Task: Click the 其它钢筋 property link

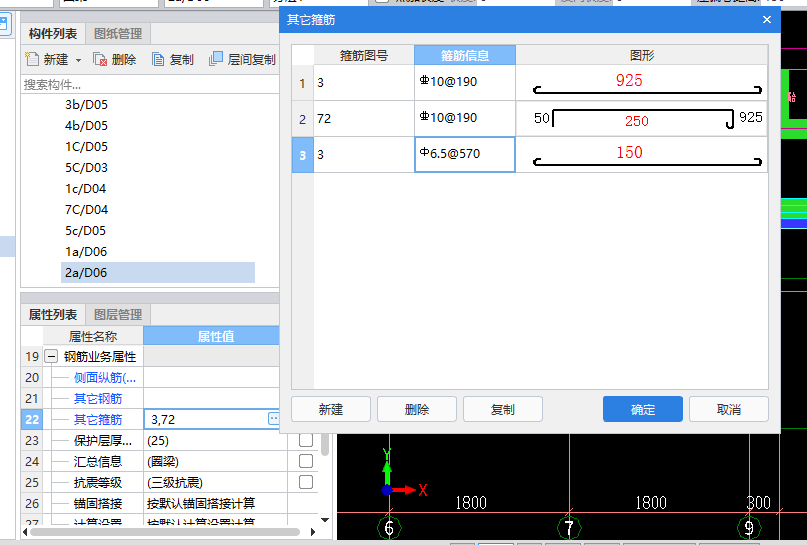Action: 98,399
